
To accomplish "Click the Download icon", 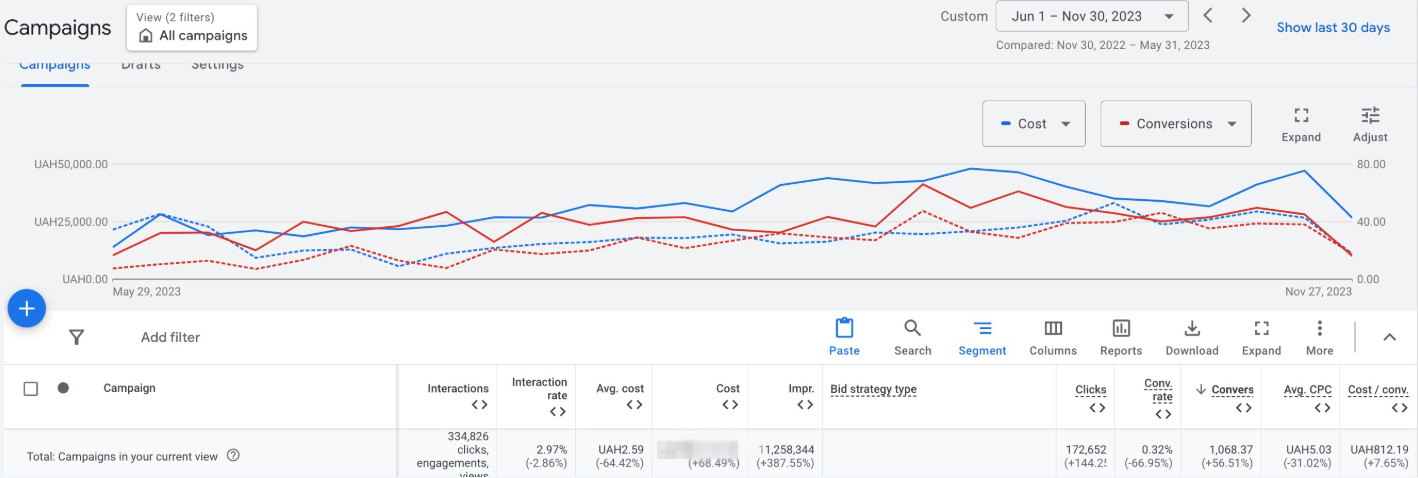I will click(x=1191, y=329).
